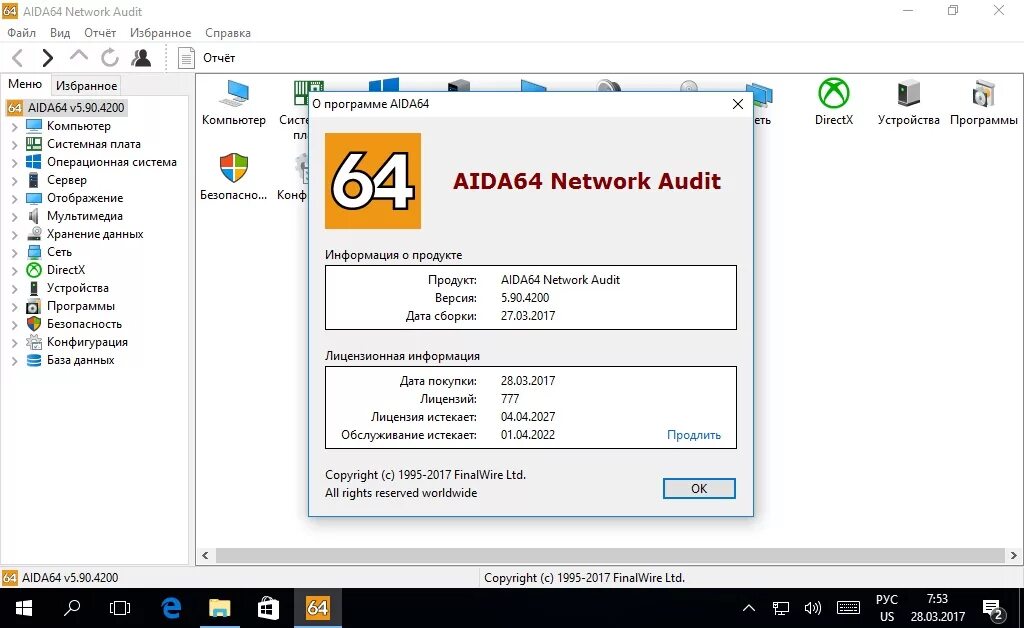Viewport: 1024px width, 628px height.
Task: Click the network icon in system tray
Action: [x=780, y=608]
